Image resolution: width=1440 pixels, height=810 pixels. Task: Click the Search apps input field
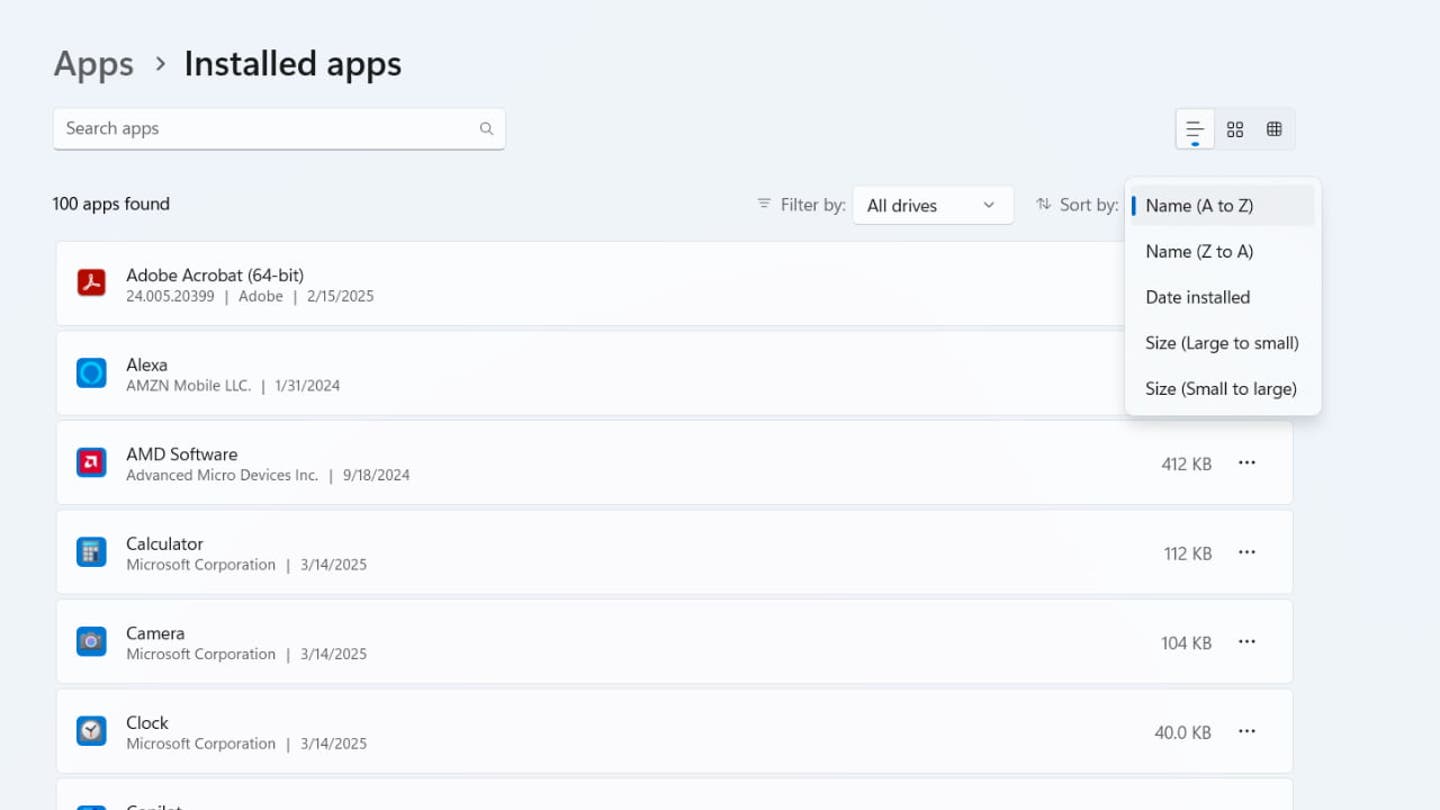click(265, 129)
